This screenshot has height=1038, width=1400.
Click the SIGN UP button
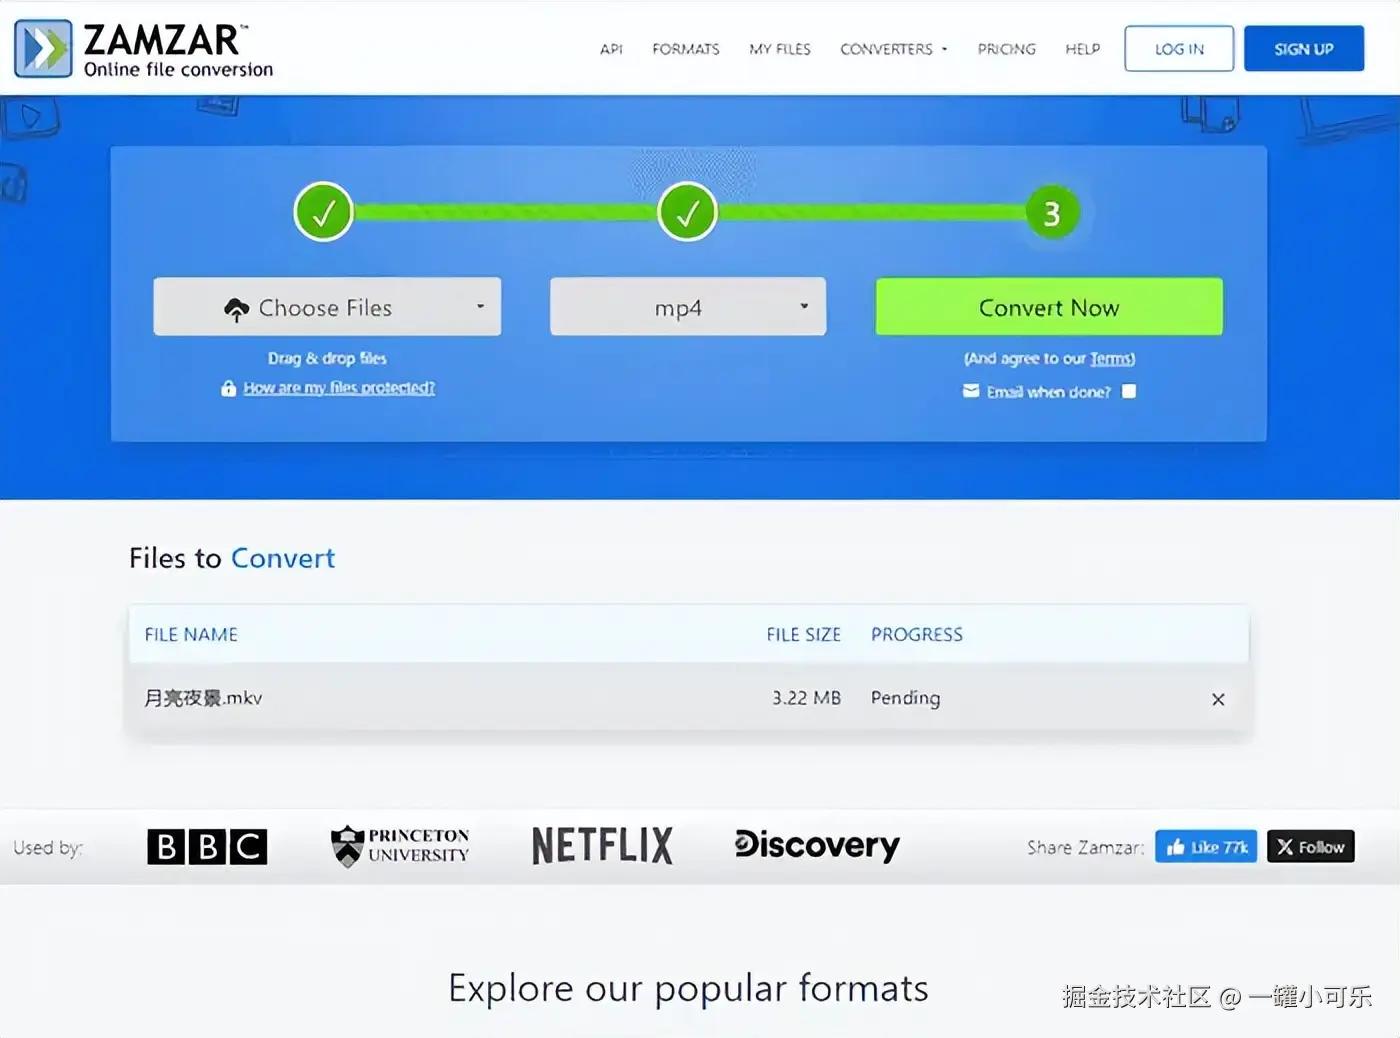(x=1304, y=49)
